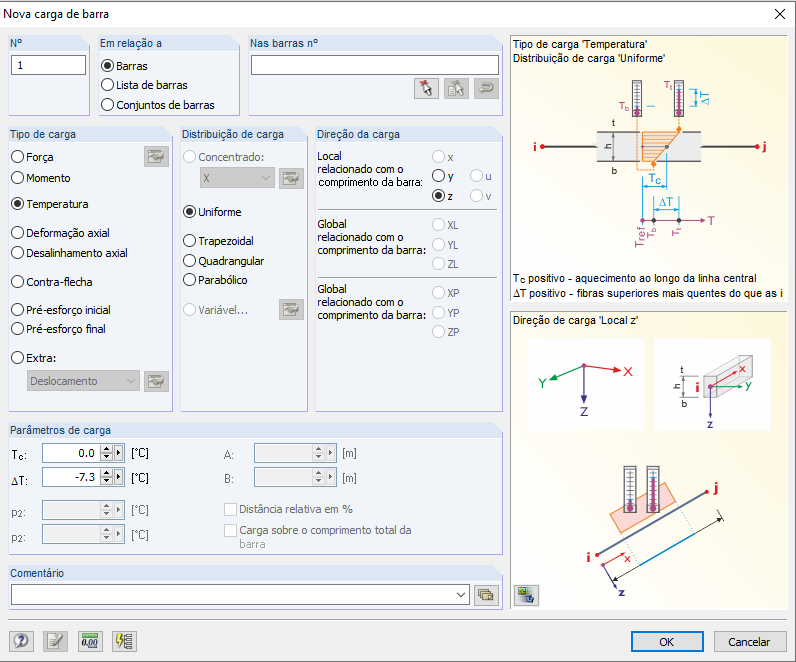Screen dimensions: 796x662
Task: Expand the Comentário dropdown list
Action: coord(461,595)
